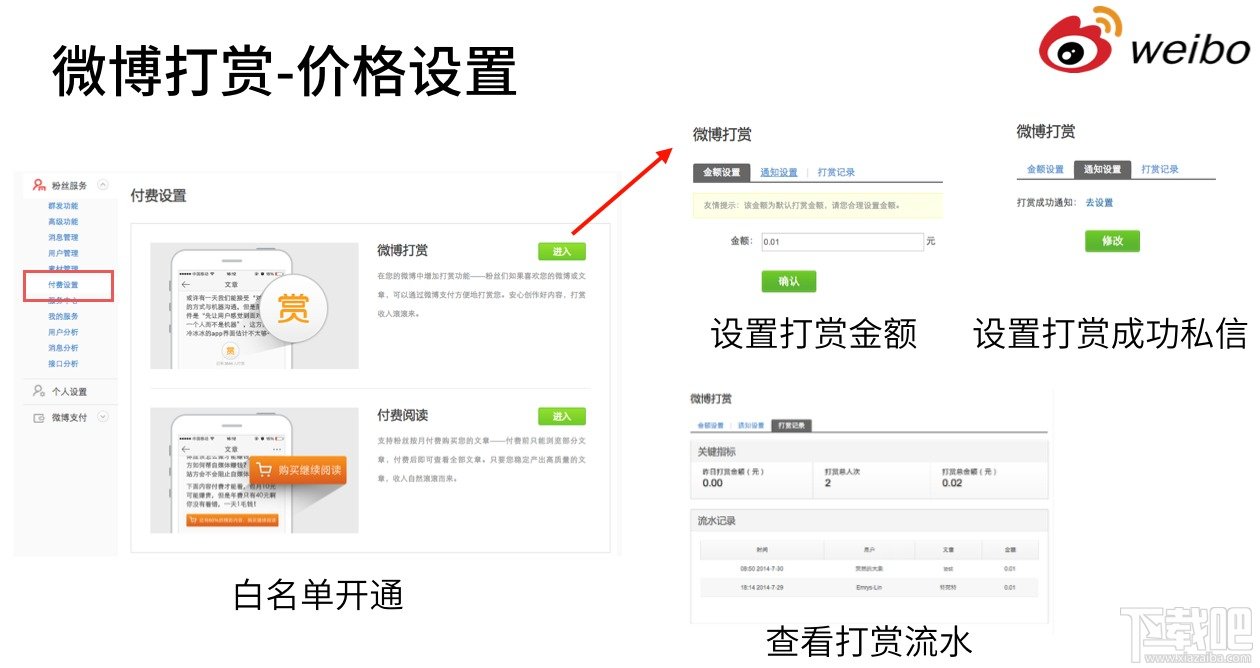This screenshot has height=668, width=1260.
Task: Switch to 金额设置 tab above 关键指标
Action: [711, 425]
